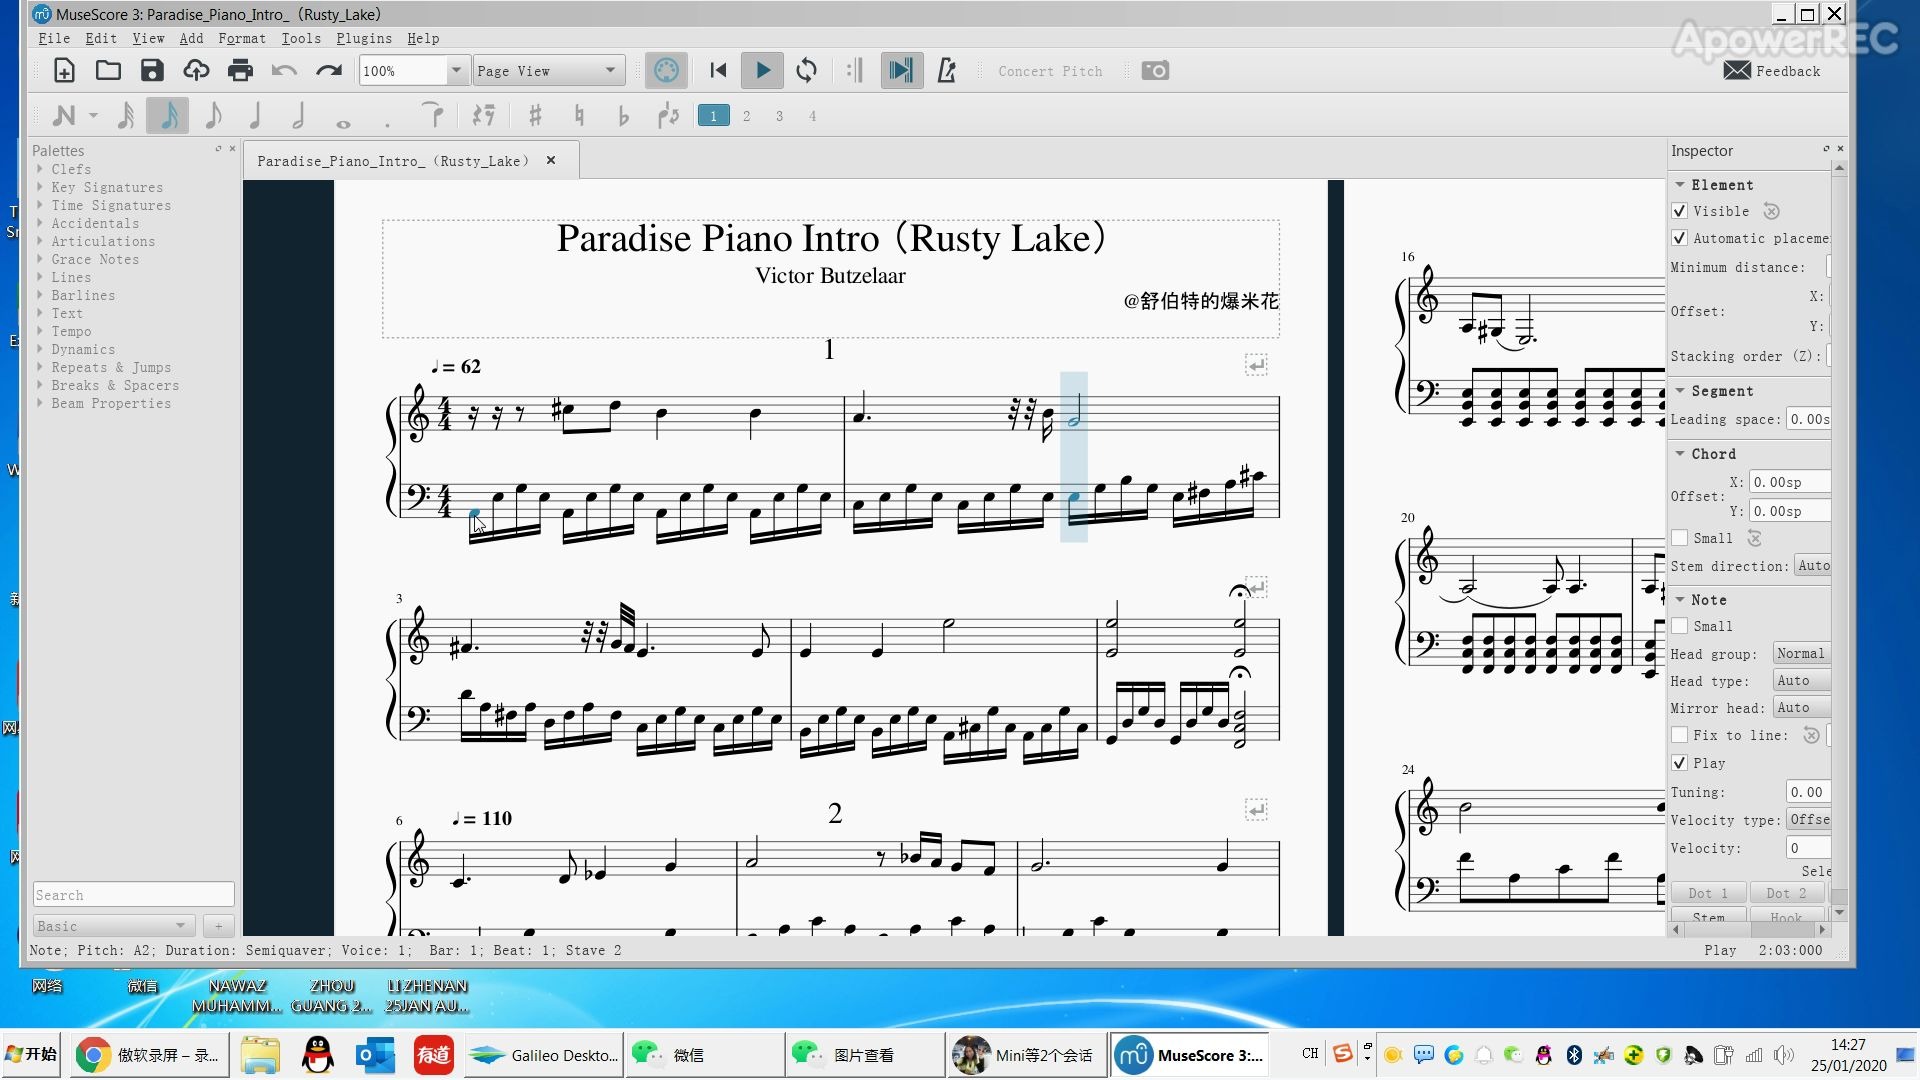Enable Small checkbox under Chord
Image resolution: width=1920 pixels, height=1080 pixels.
tap(1680, 538)
